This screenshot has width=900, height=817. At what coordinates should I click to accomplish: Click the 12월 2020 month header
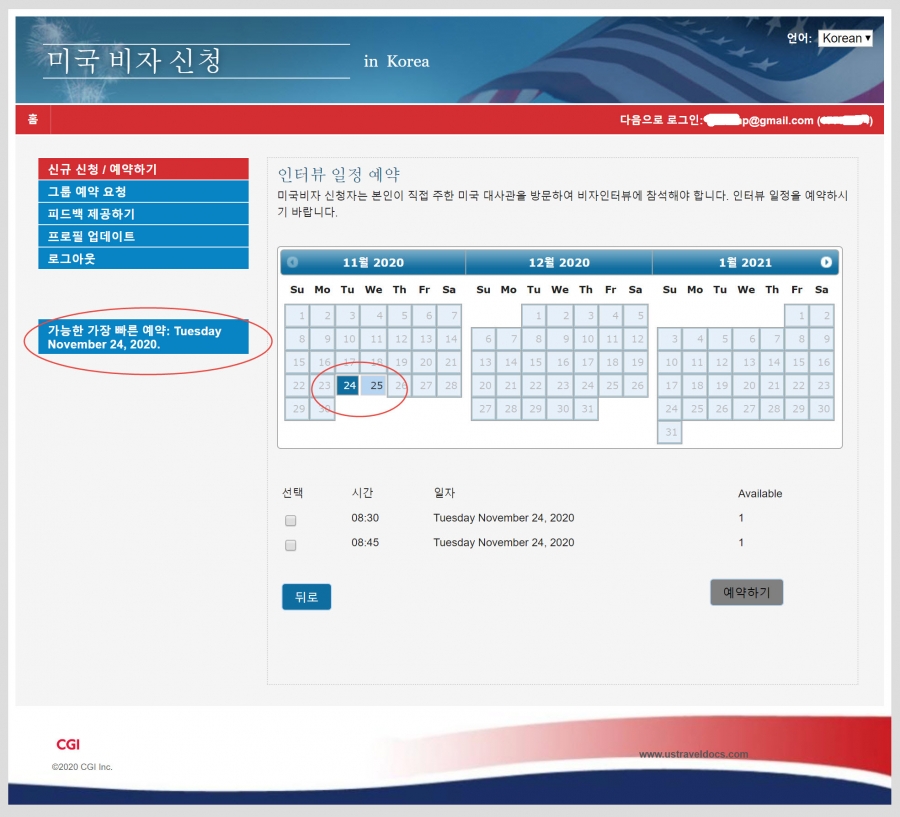559,262
